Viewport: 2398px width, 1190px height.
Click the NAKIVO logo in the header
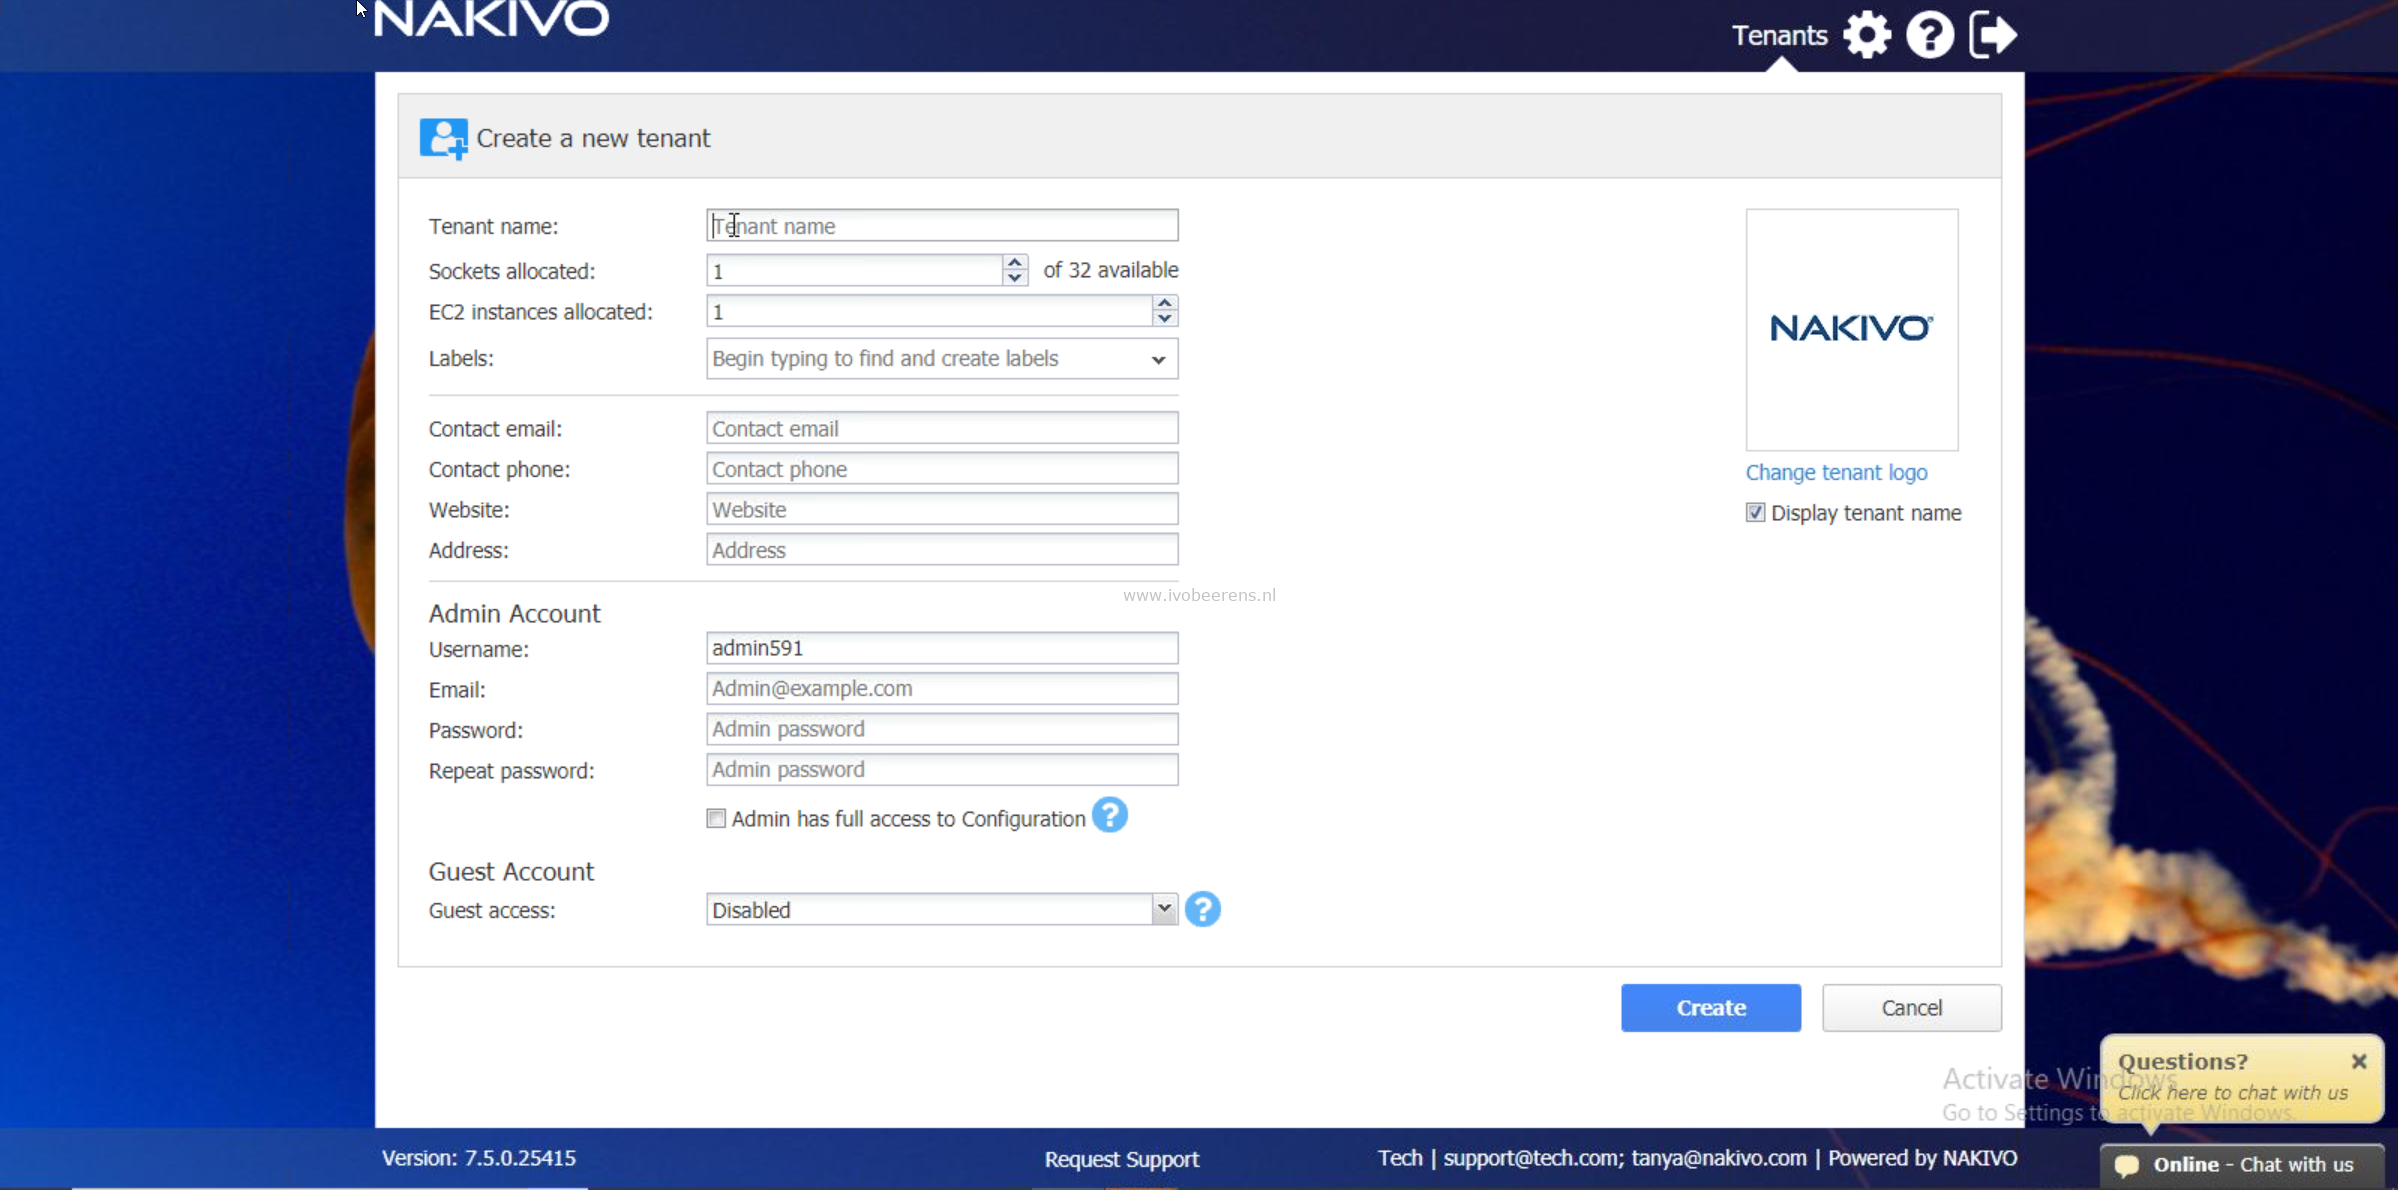[x=491, y=19]
